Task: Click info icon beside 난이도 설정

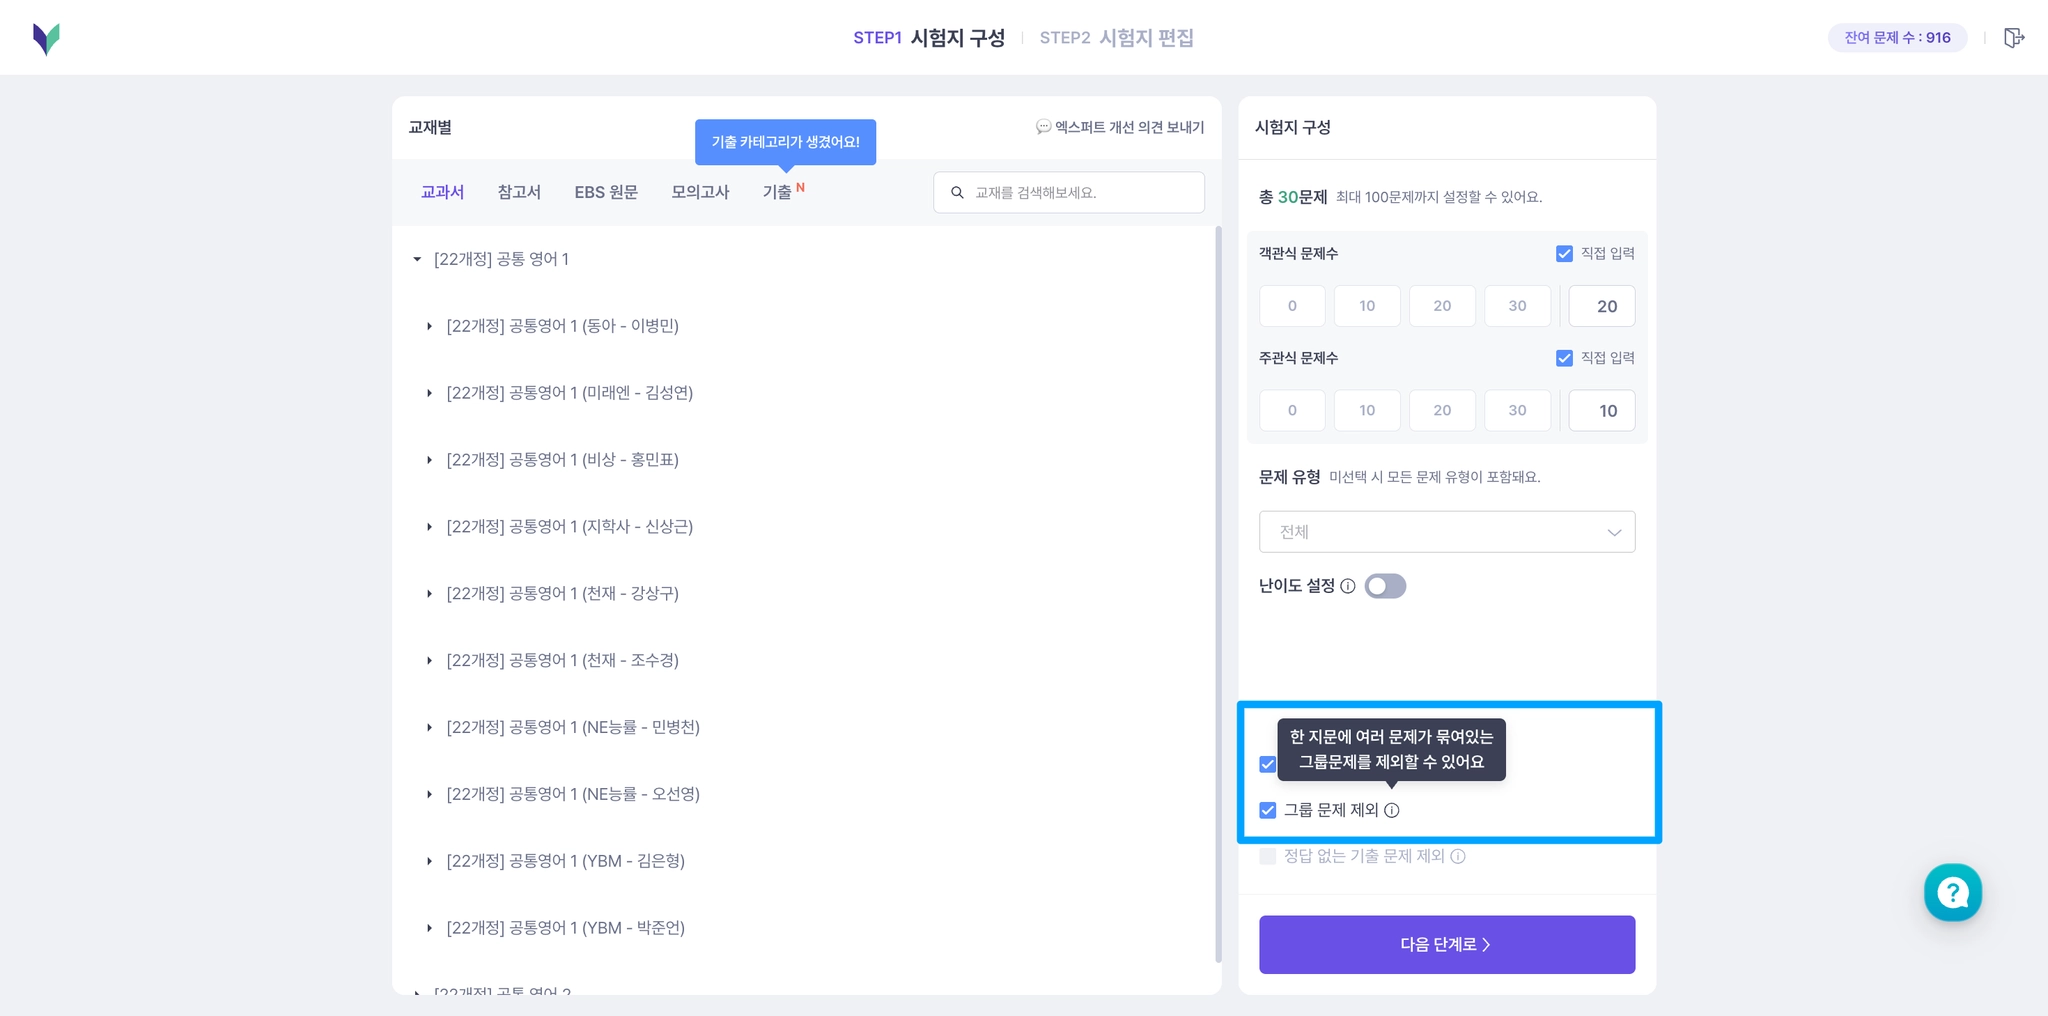Action: 1348,586
